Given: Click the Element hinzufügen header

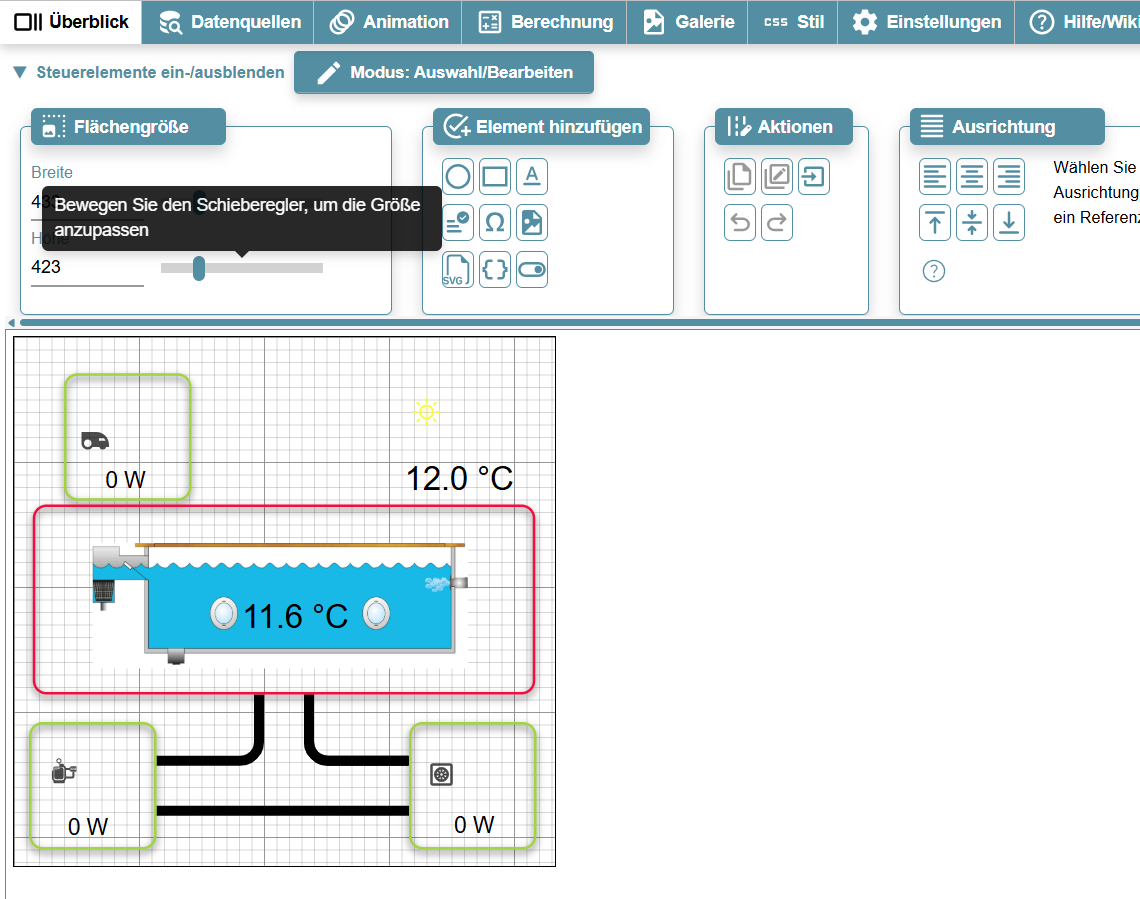Looking at the screenshot, I should click(x=542, y=126).
